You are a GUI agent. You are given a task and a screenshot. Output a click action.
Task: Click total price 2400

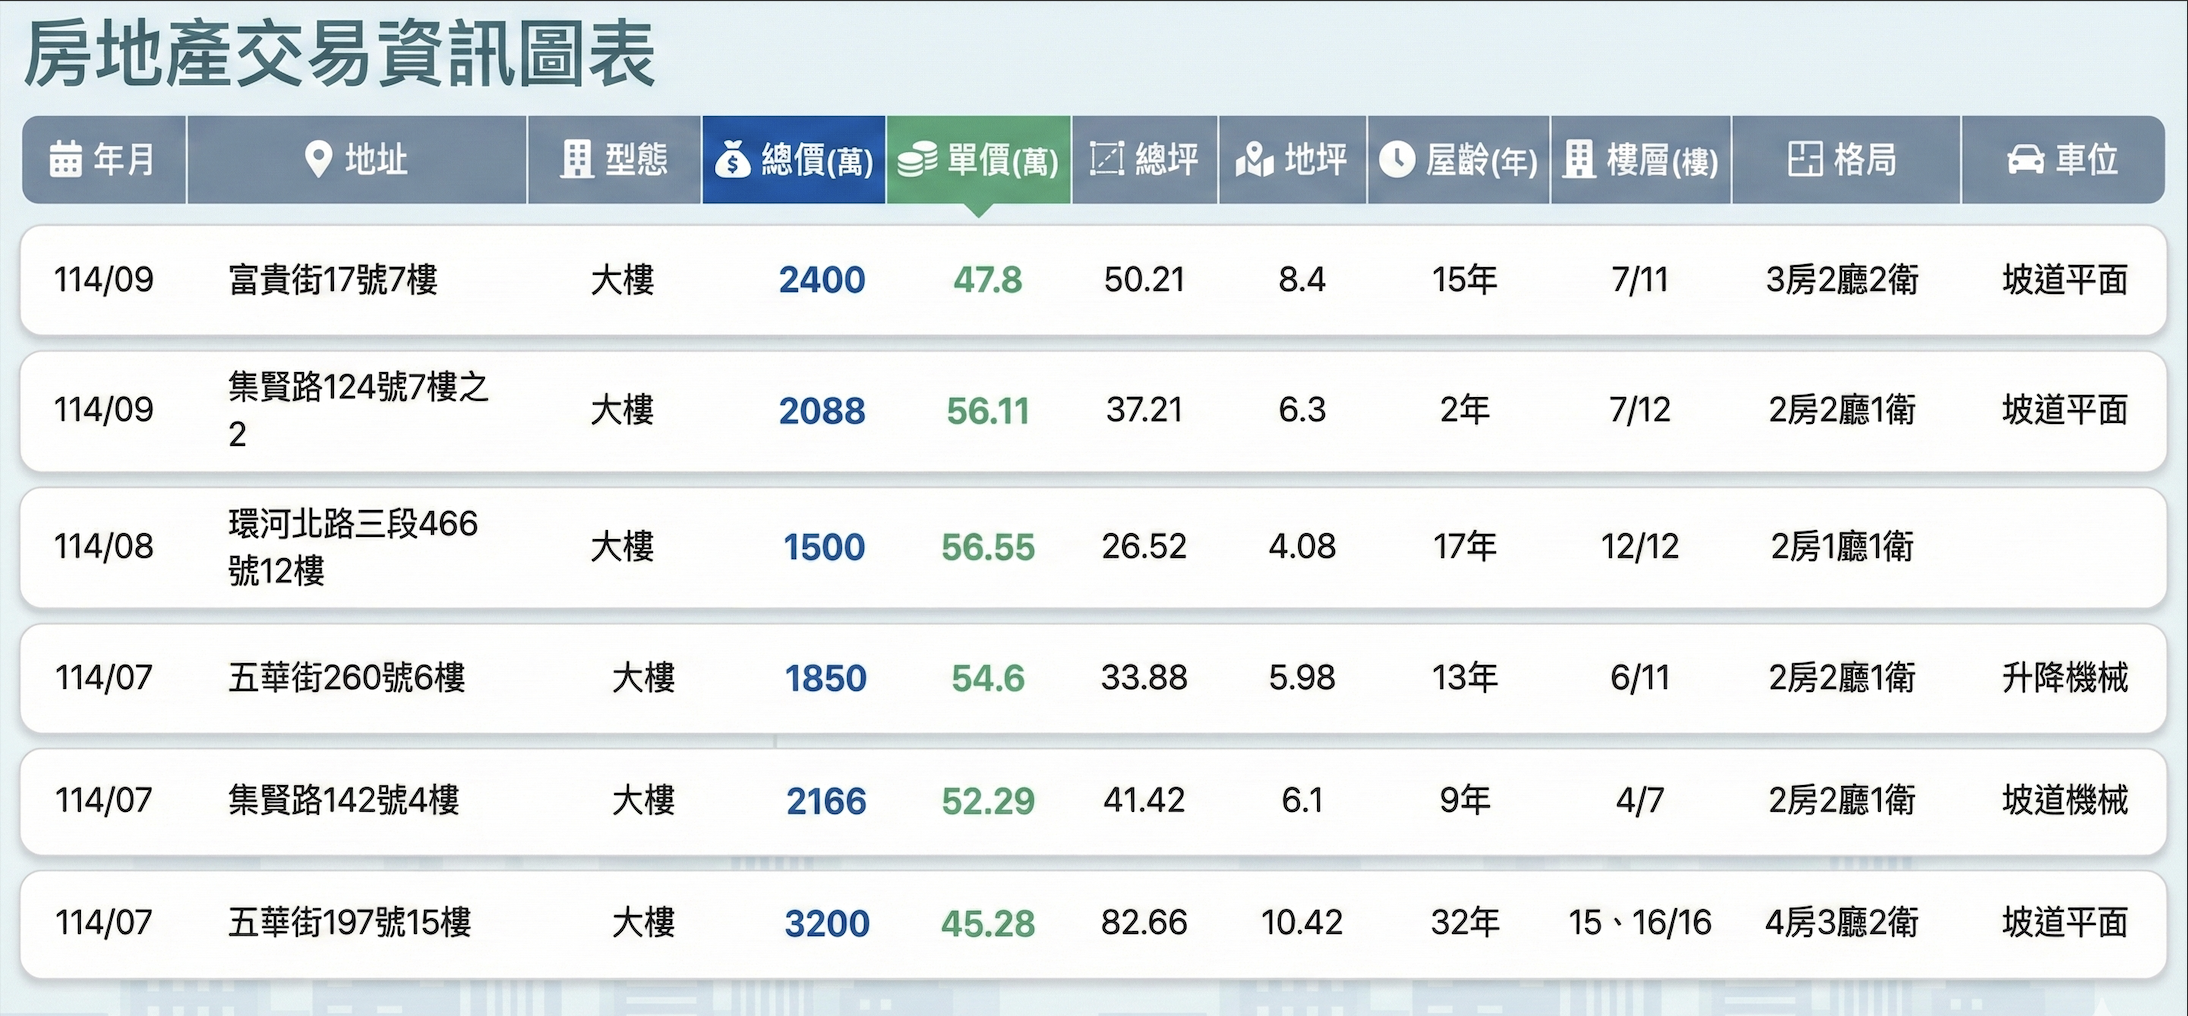tap(822, 280)
